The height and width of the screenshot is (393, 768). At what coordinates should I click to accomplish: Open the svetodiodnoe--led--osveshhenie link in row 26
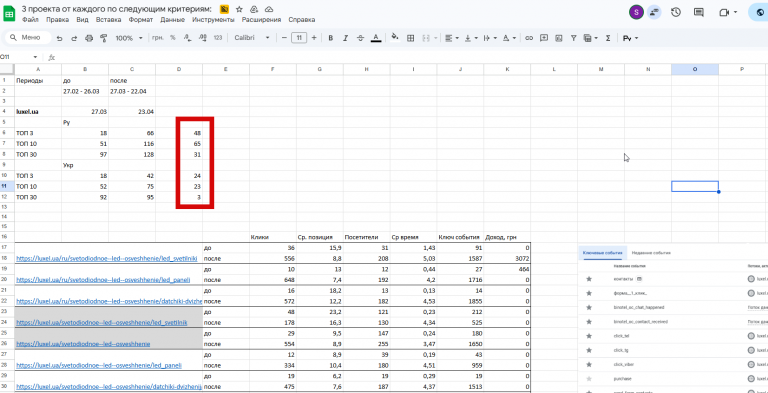83,344
